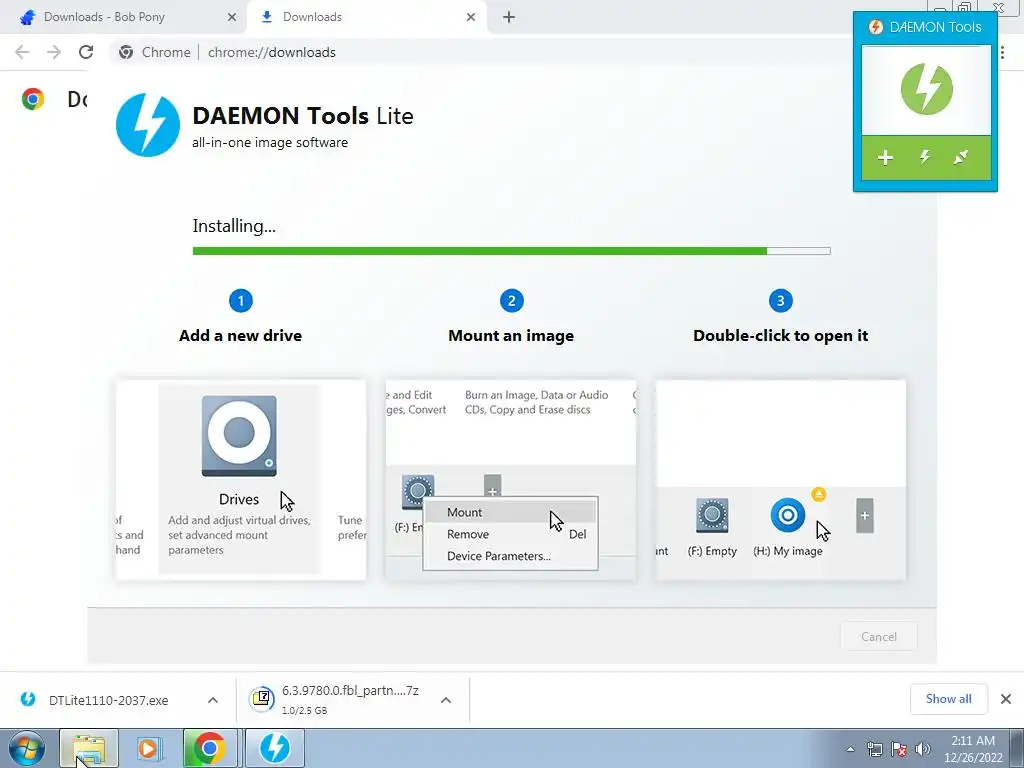Click the network tray icon
Screen dimensions: 1024x768
point(874,749)
